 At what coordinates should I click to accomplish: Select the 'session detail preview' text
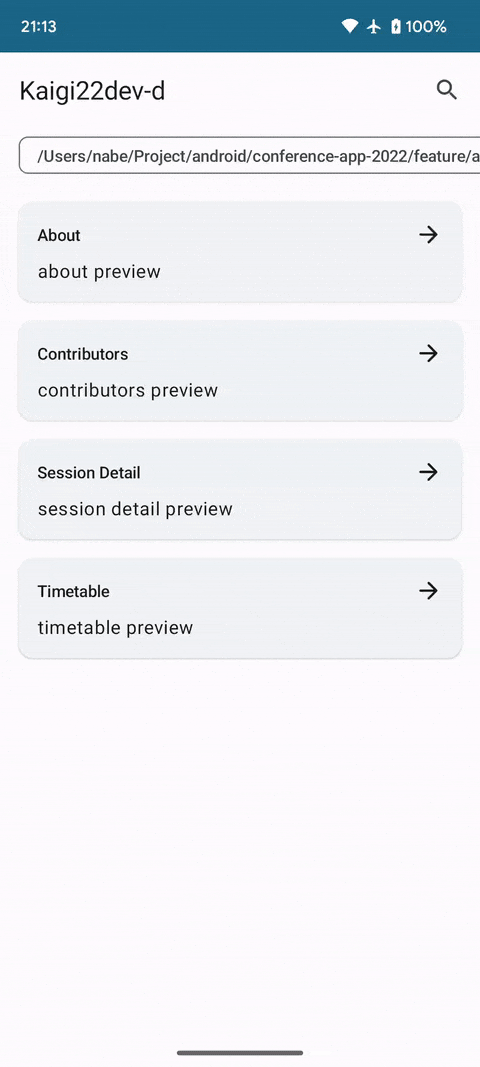(135, 508)
